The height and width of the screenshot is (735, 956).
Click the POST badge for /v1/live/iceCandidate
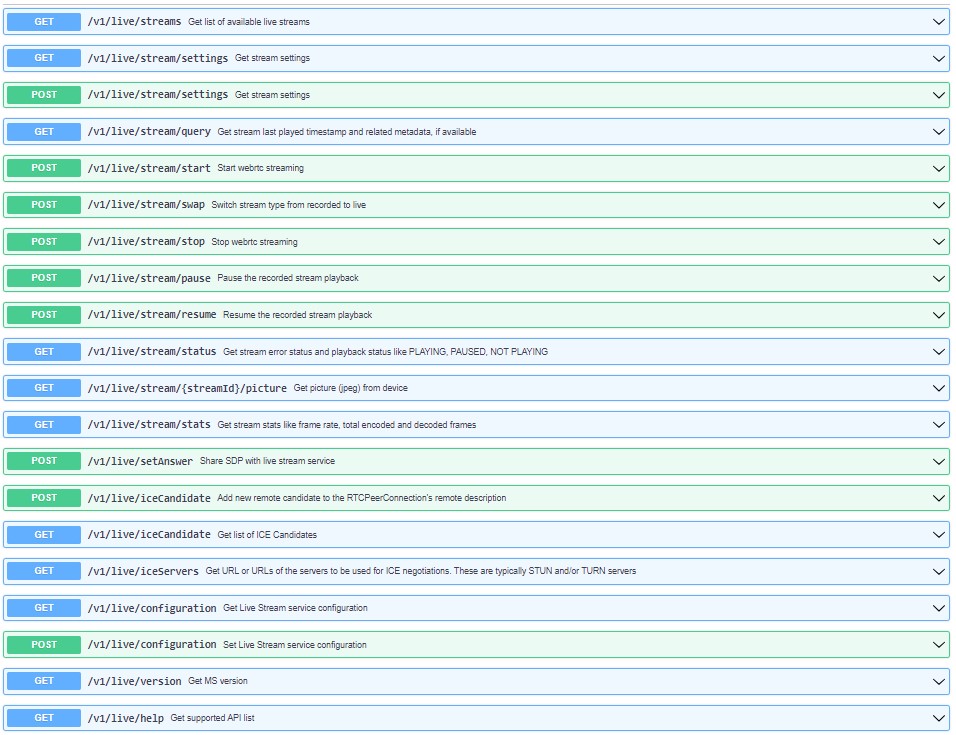44,498
